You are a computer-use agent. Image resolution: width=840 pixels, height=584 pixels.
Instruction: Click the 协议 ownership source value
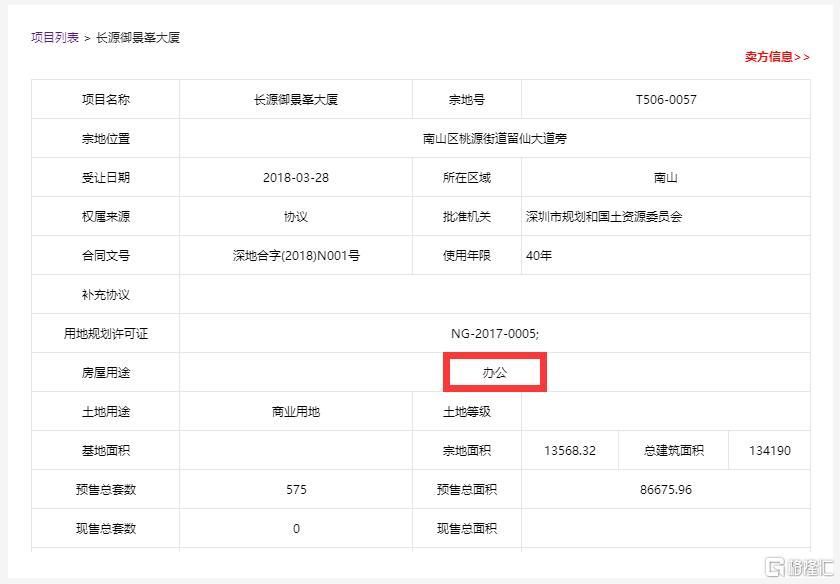[296, 217]
